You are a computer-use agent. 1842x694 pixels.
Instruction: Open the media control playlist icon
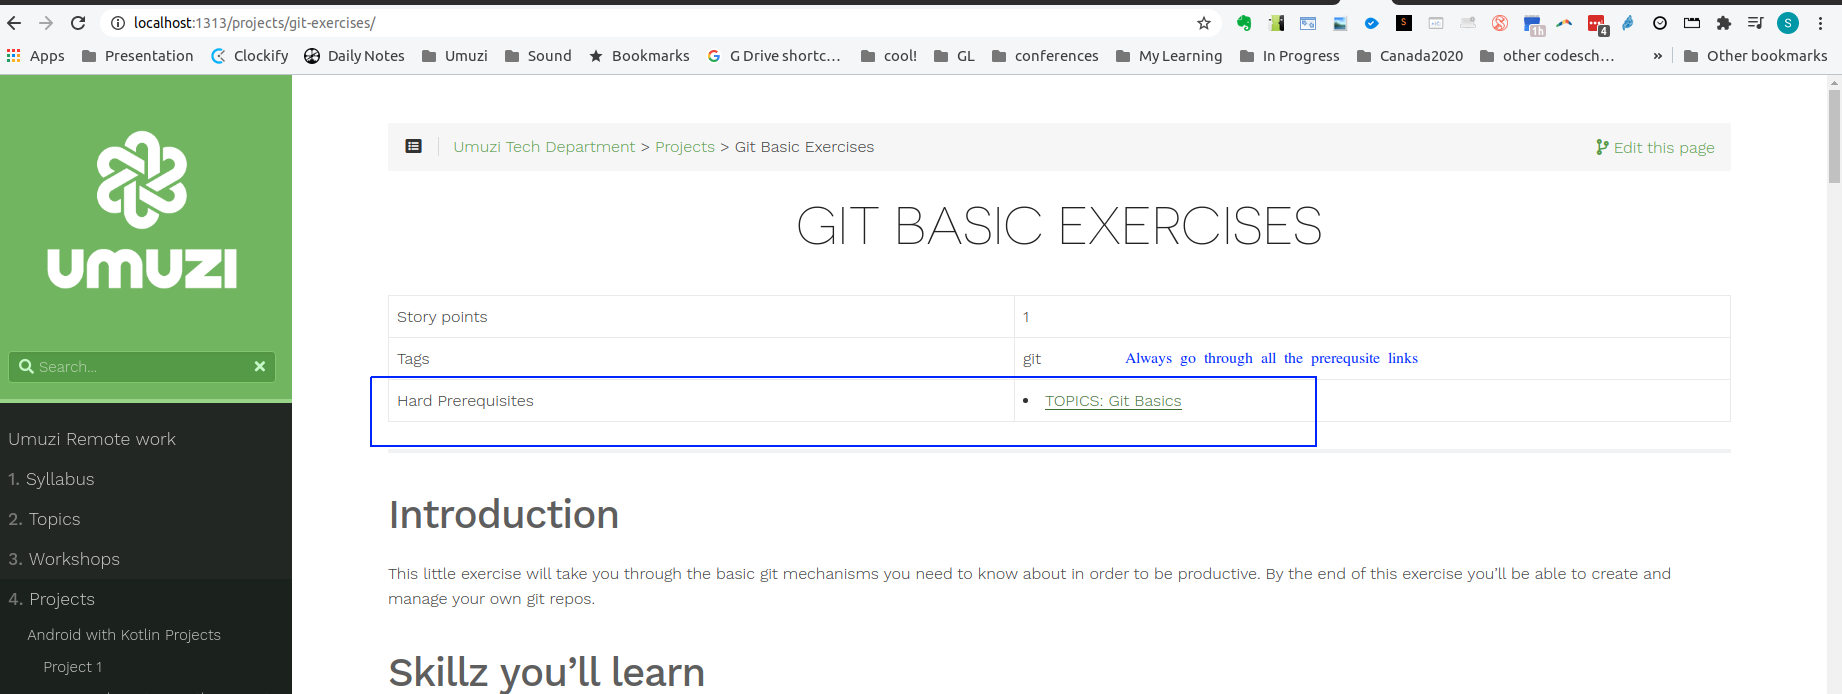[x=1755, y=23]
